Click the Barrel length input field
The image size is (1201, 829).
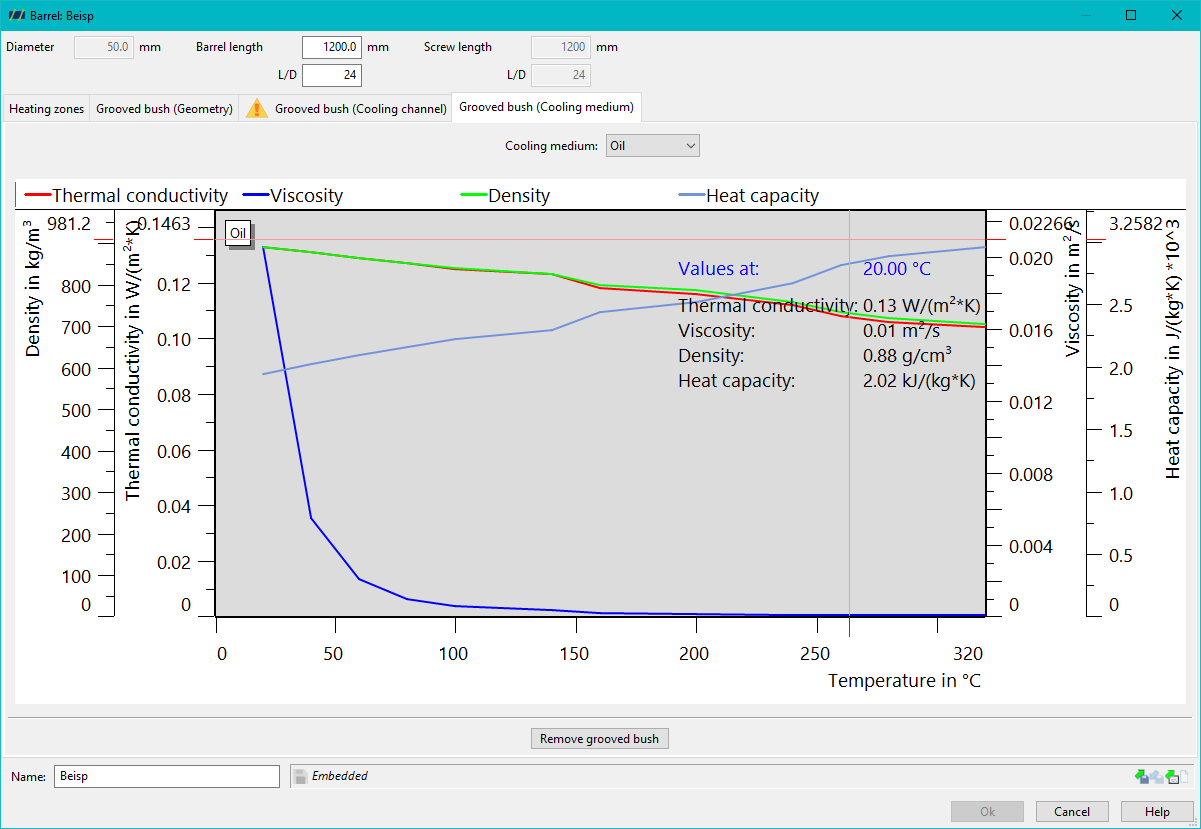332,47
